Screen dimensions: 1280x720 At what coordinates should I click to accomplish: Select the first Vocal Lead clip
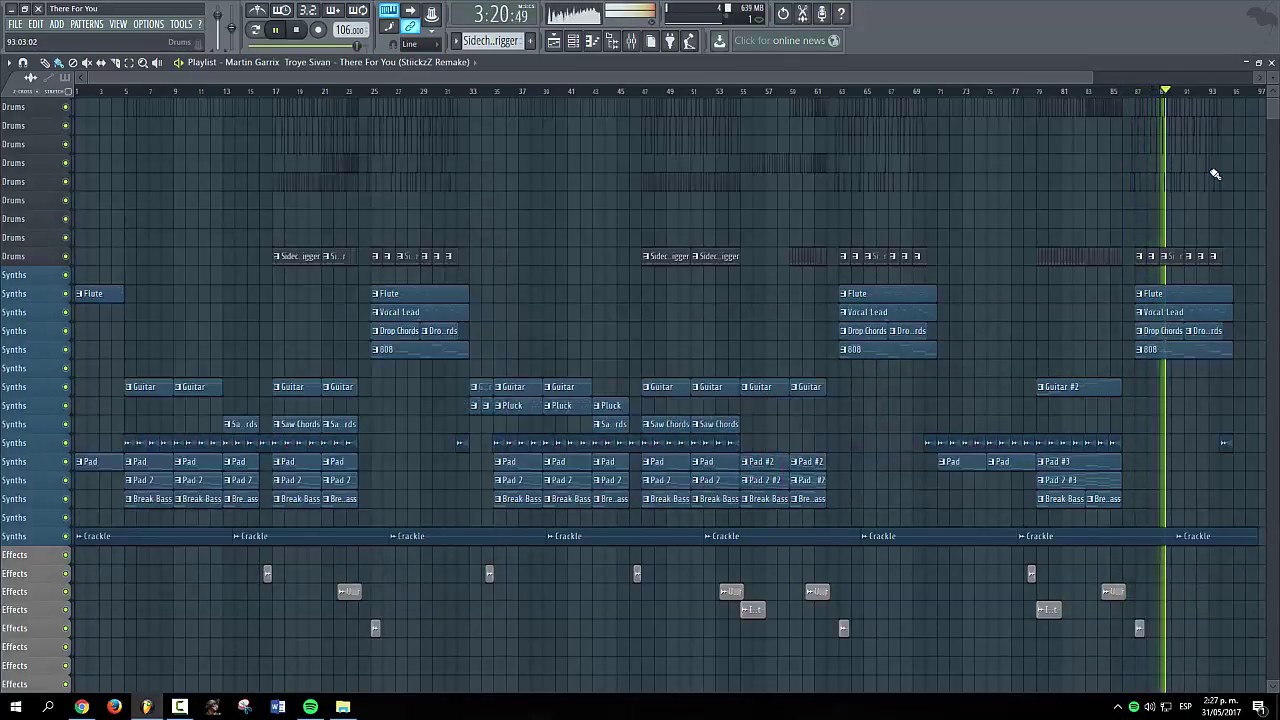tap(420, 312)
